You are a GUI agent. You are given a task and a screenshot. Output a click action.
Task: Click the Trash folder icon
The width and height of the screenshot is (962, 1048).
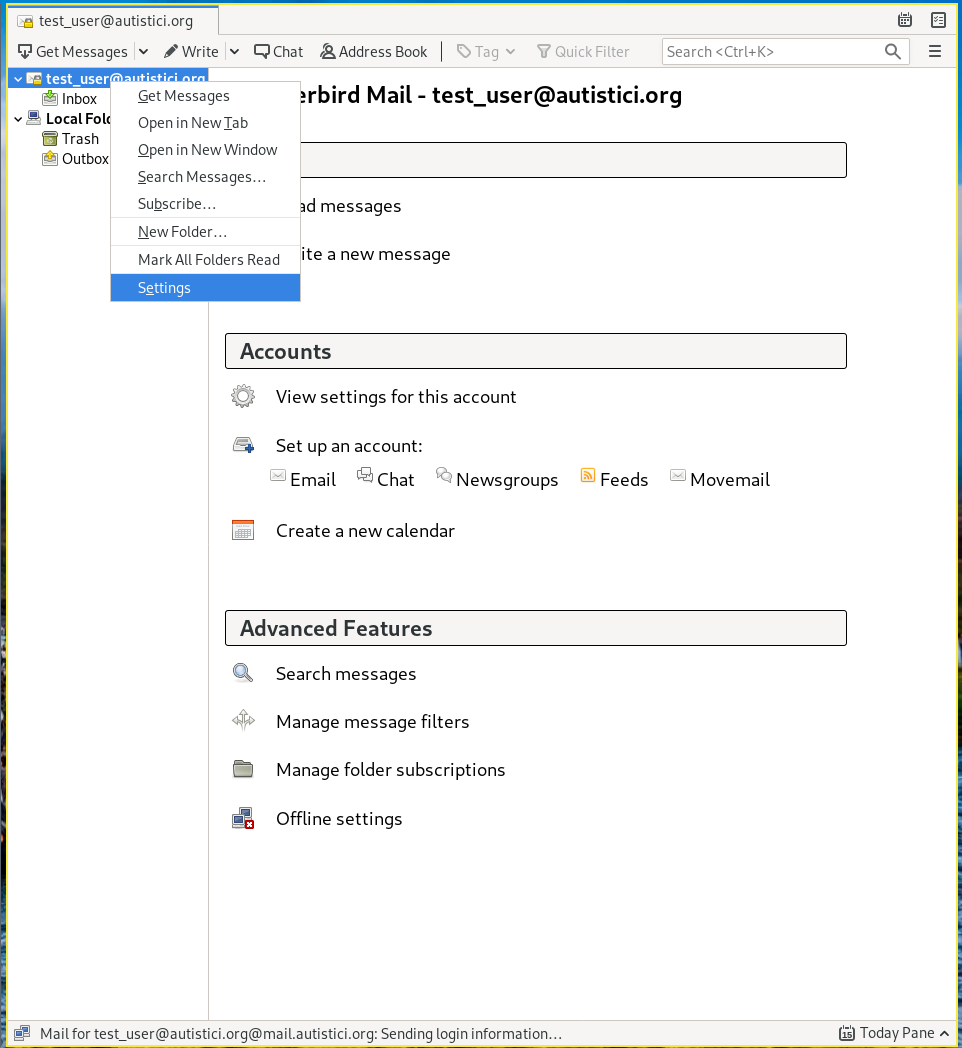pos(50,138)
